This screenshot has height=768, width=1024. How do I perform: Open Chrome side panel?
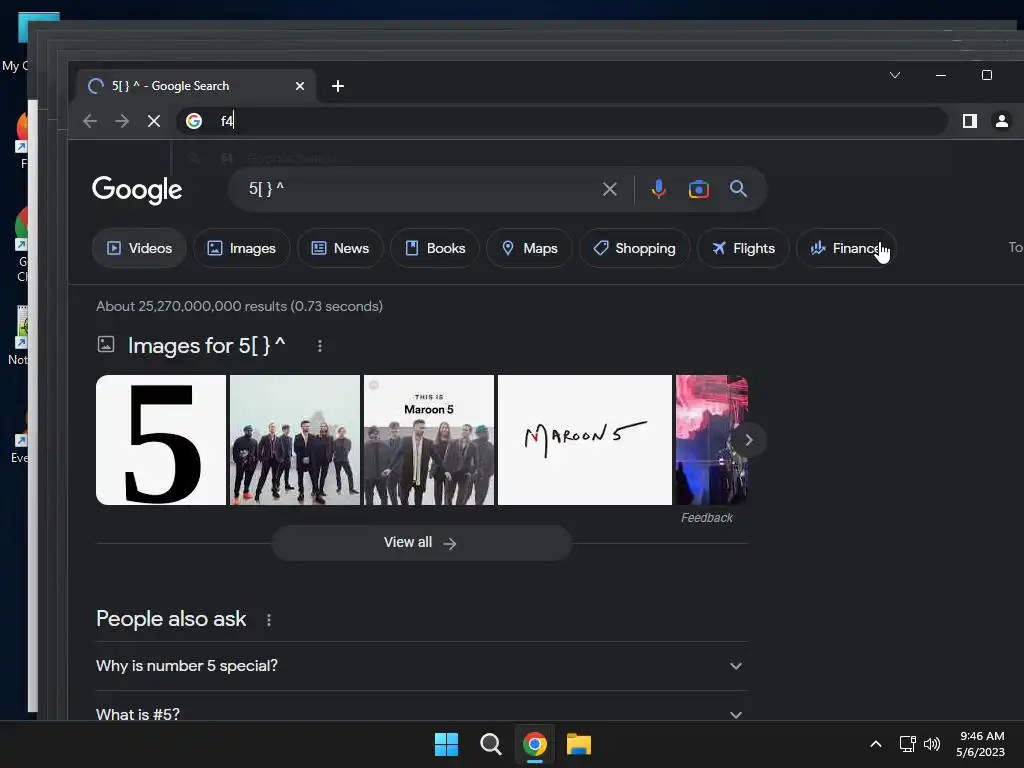tap(970, 121)
